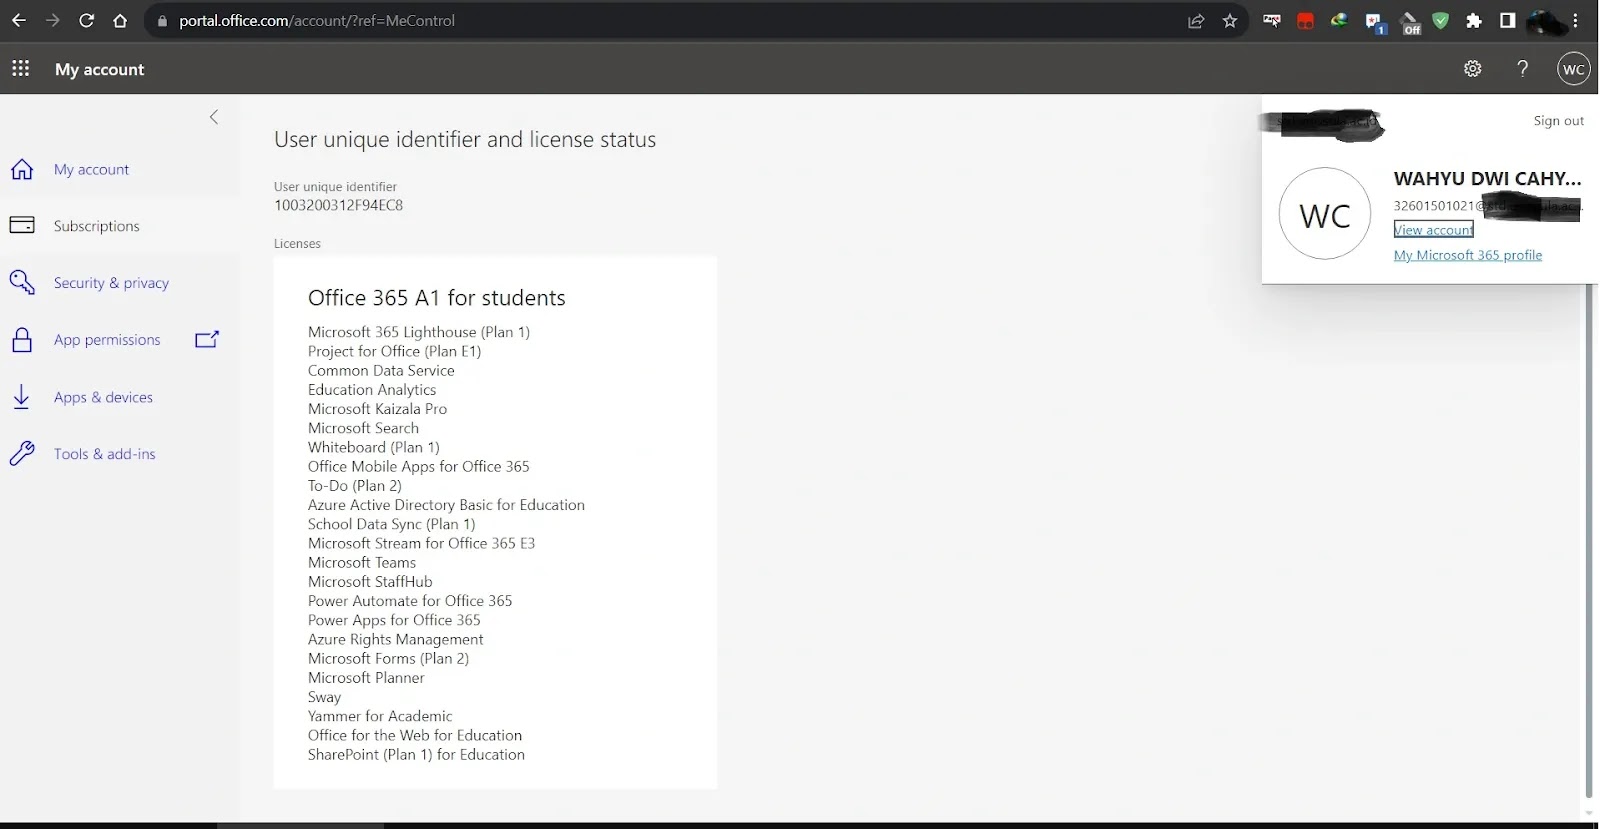The image size is (1600, 829).
Task: Click Yammer for Academic license text
Action: (x=380, y=716)
